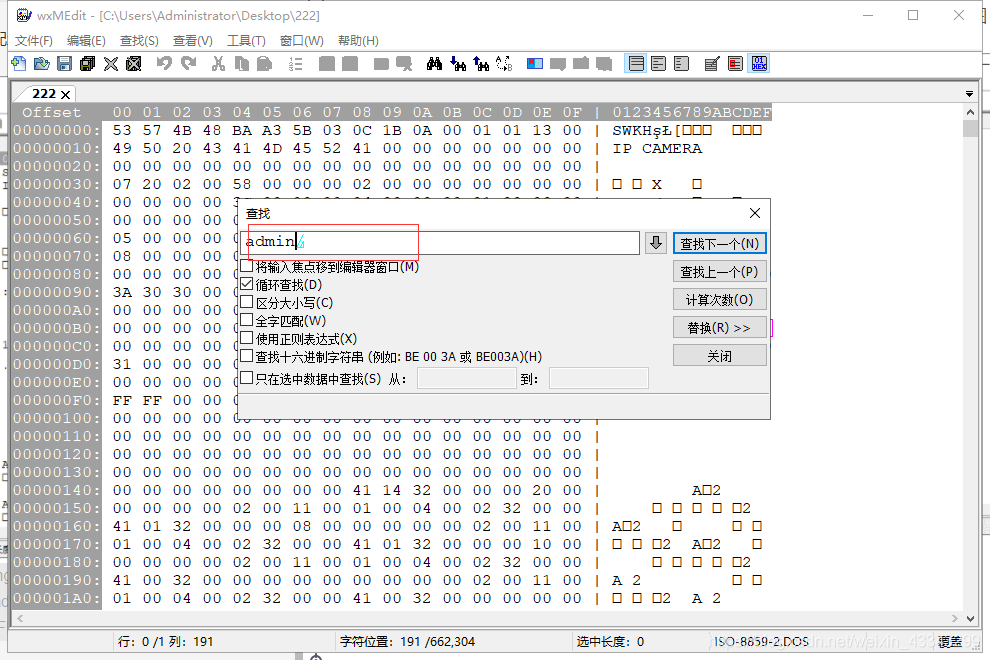The image size is (990, 660).
Task: Click the Open File toolbar icon
Action: click(x=42, y=64)
